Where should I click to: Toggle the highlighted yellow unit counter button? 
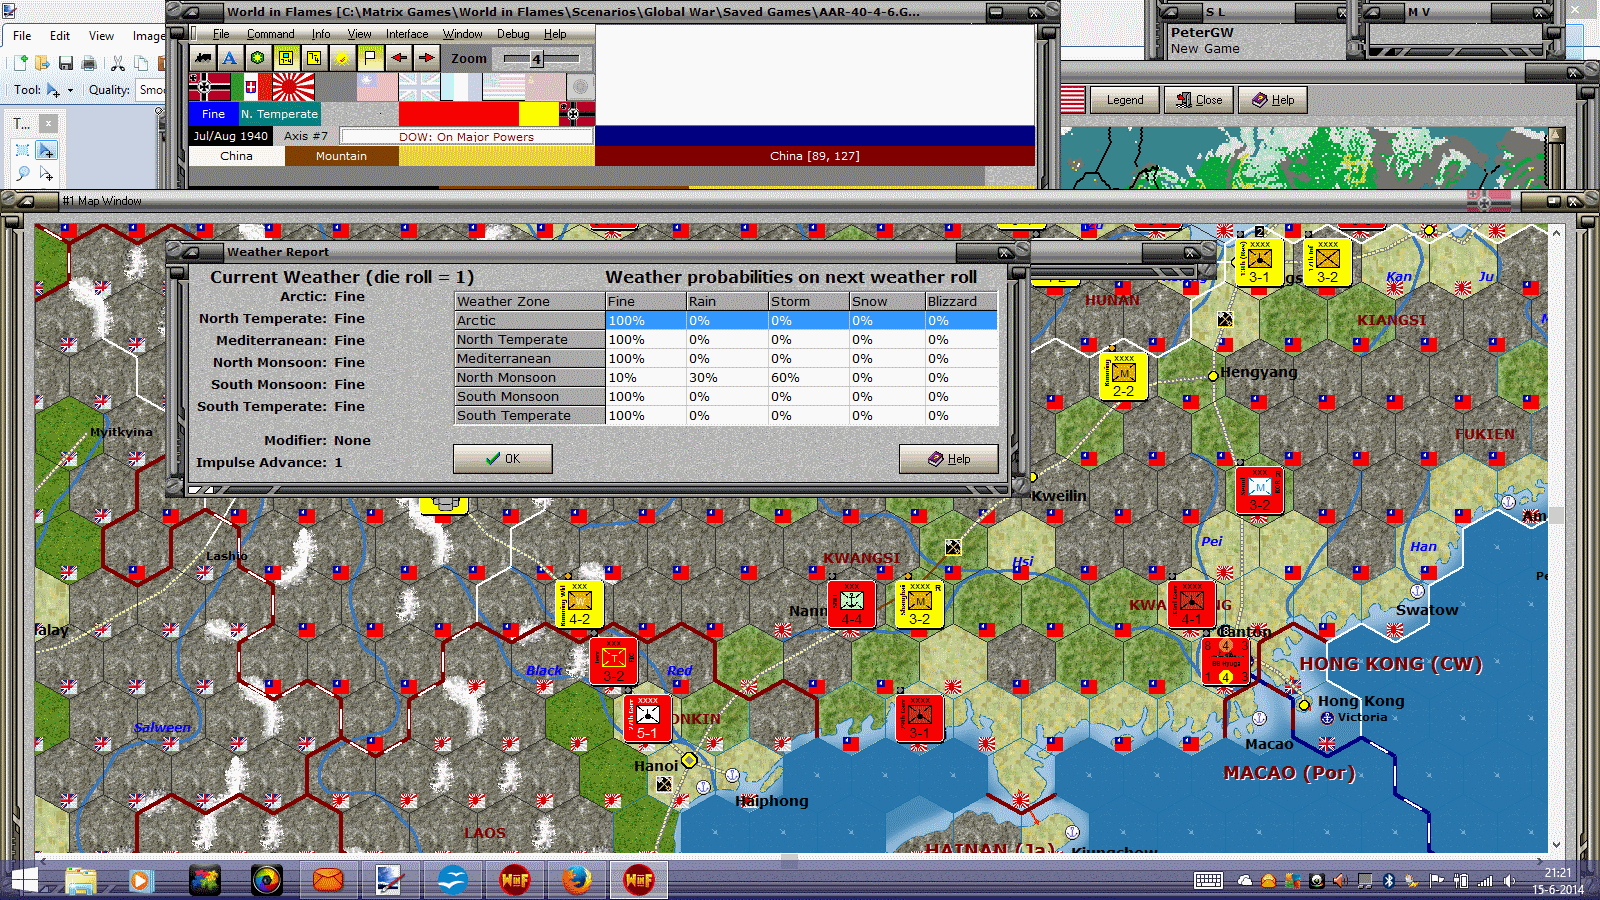click(x=286, y=58)
